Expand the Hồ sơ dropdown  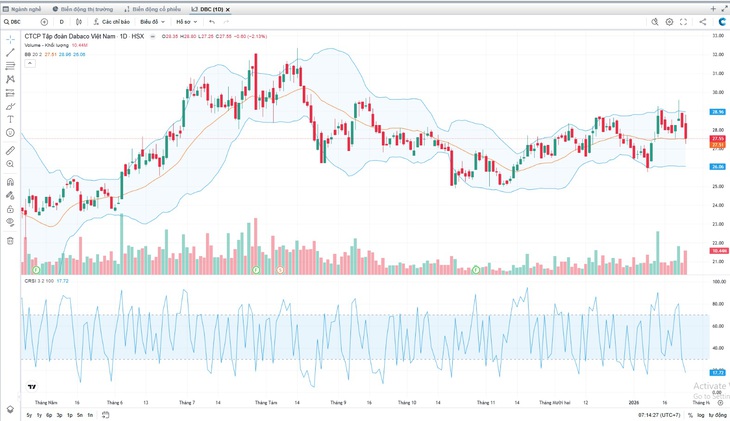187,22
